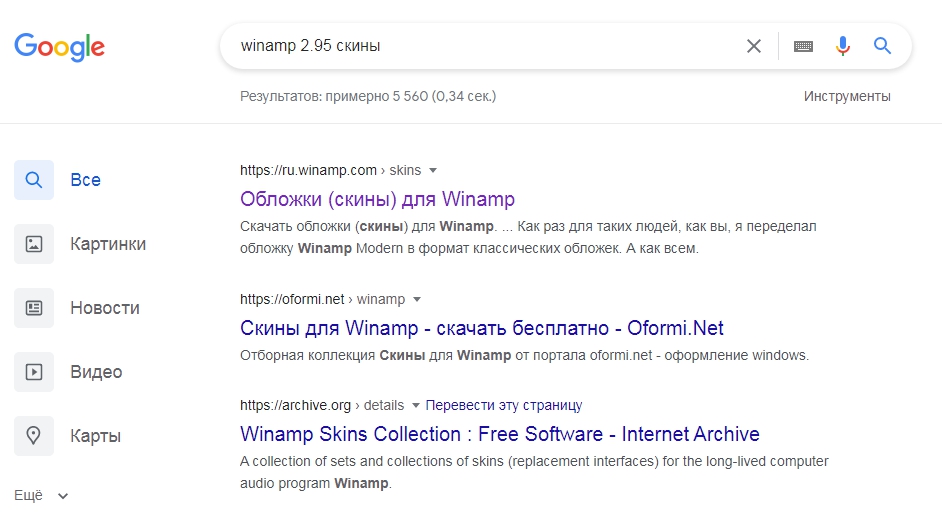Switch to Картинки results
Viewport: 942px width, 522px height.
pos(108,244)
